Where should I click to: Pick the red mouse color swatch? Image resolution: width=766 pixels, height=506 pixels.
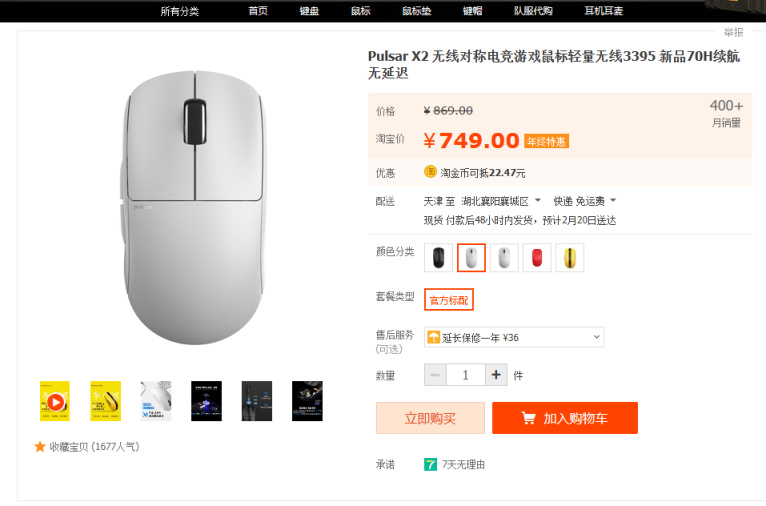pos(537,258)
